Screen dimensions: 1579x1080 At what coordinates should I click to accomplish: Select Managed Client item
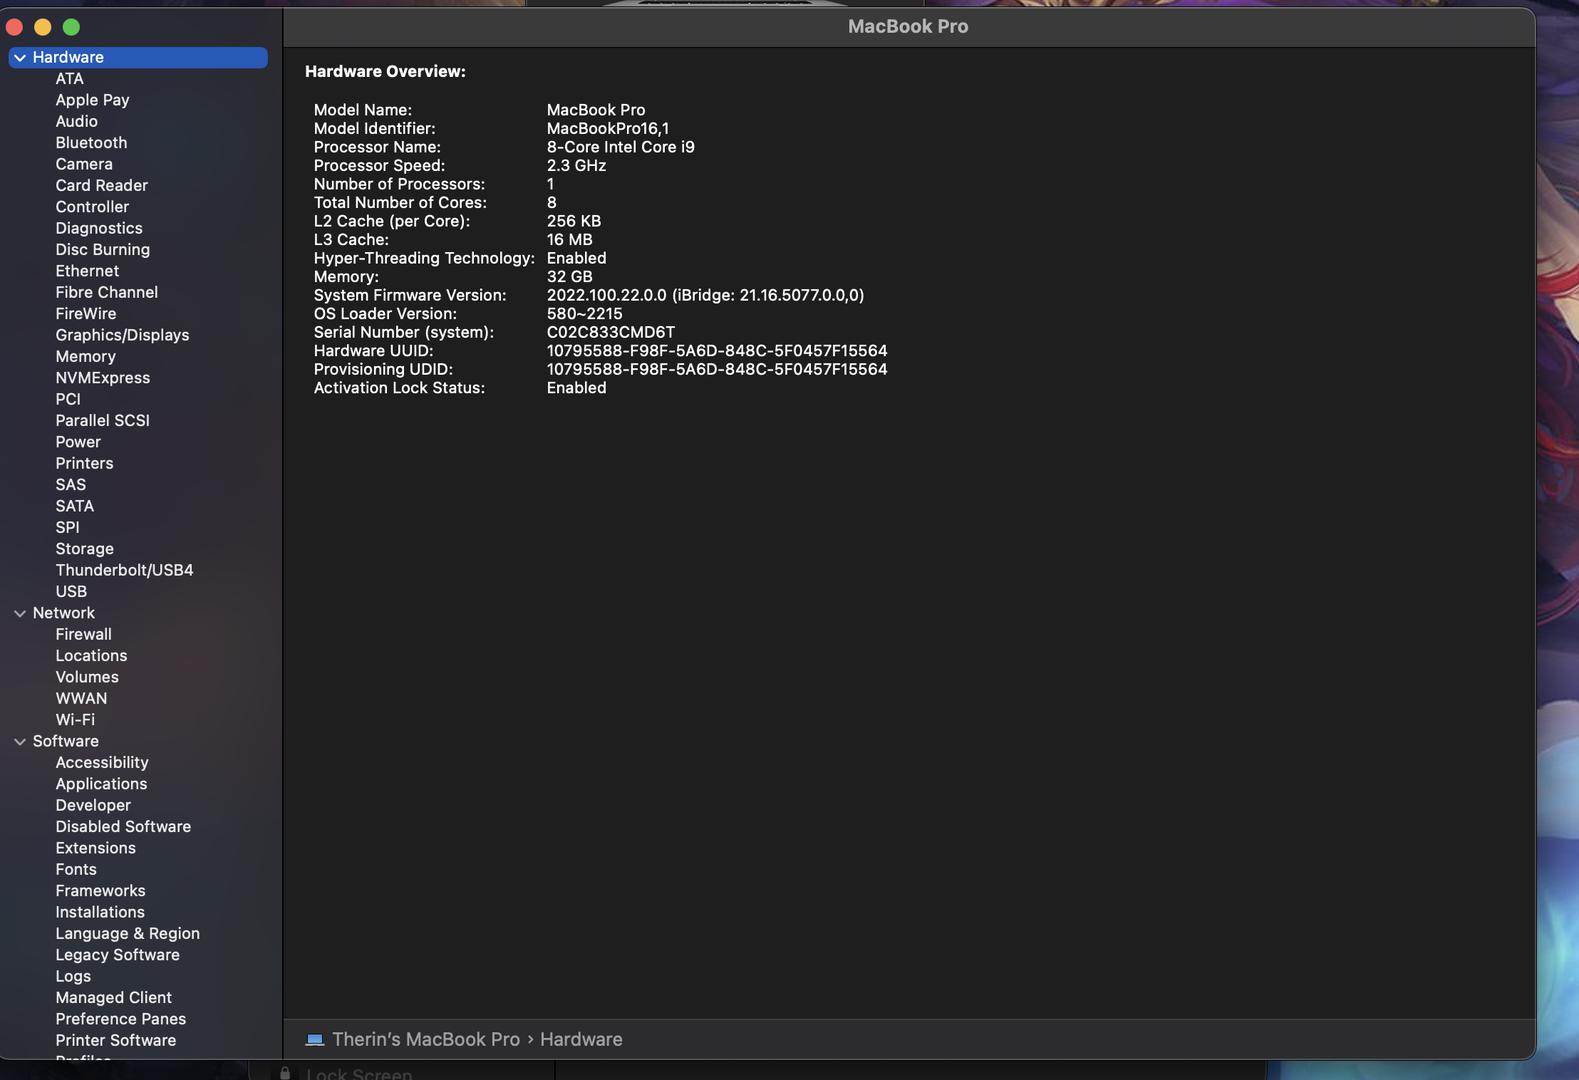(x=113, y=998)
